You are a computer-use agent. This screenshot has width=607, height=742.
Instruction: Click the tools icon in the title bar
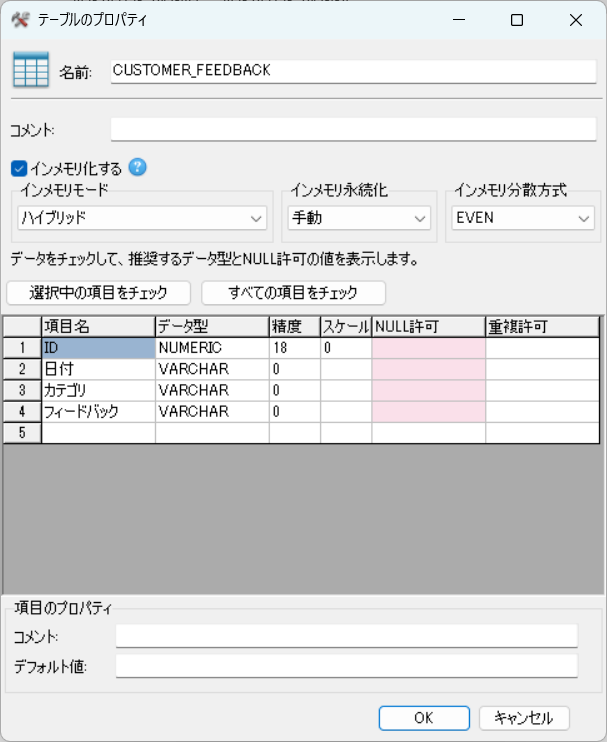[x=19, y=20]
